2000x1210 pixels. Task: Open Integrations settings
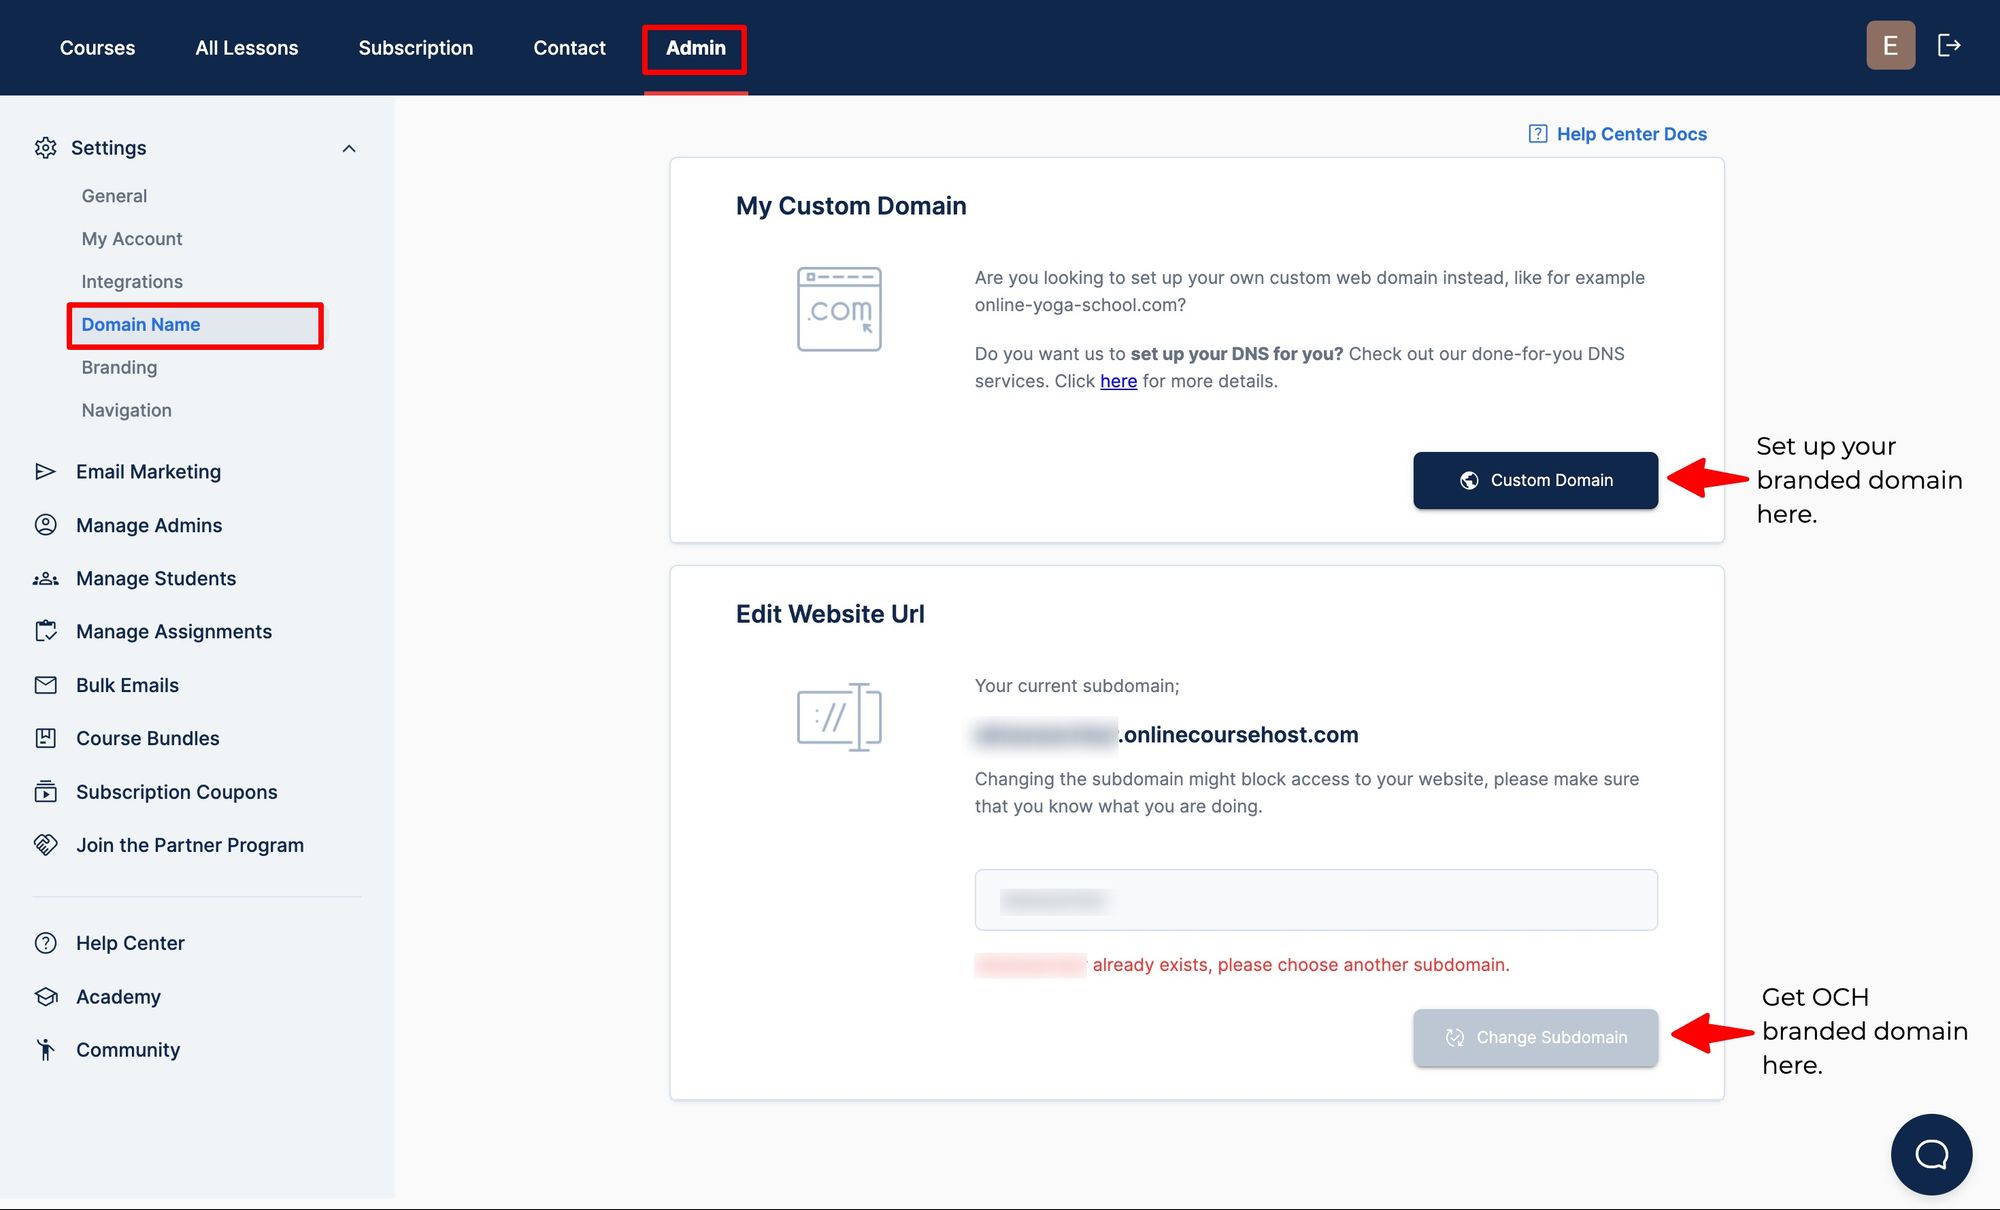[132, 281]
